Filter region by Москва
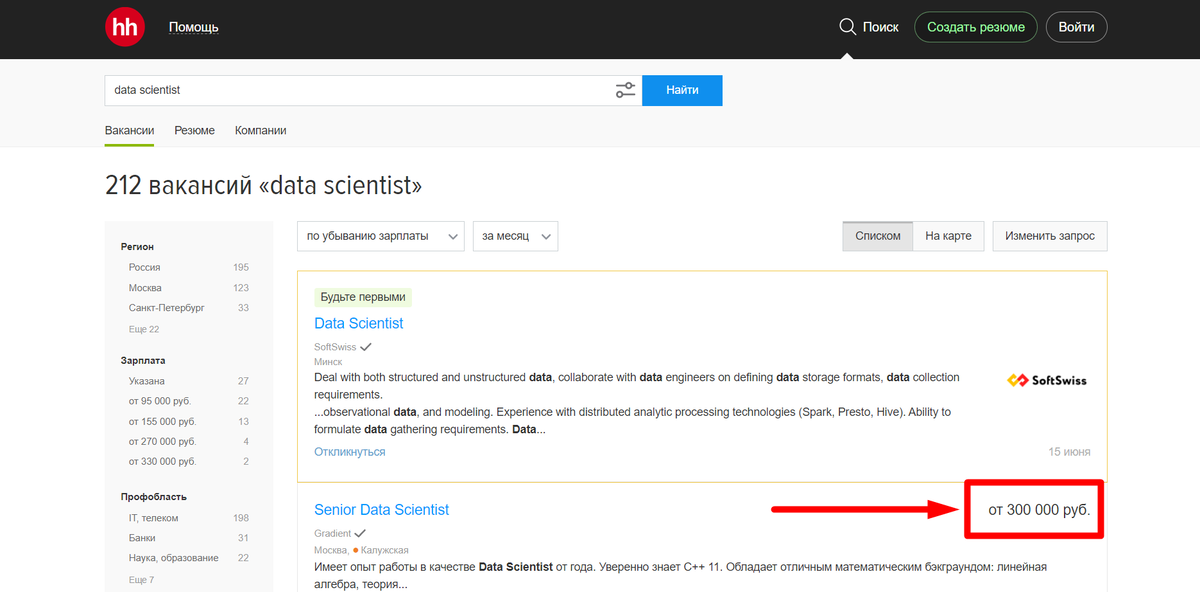The width and height of the screenshot is (1200, 592). [x=145, y=288]
